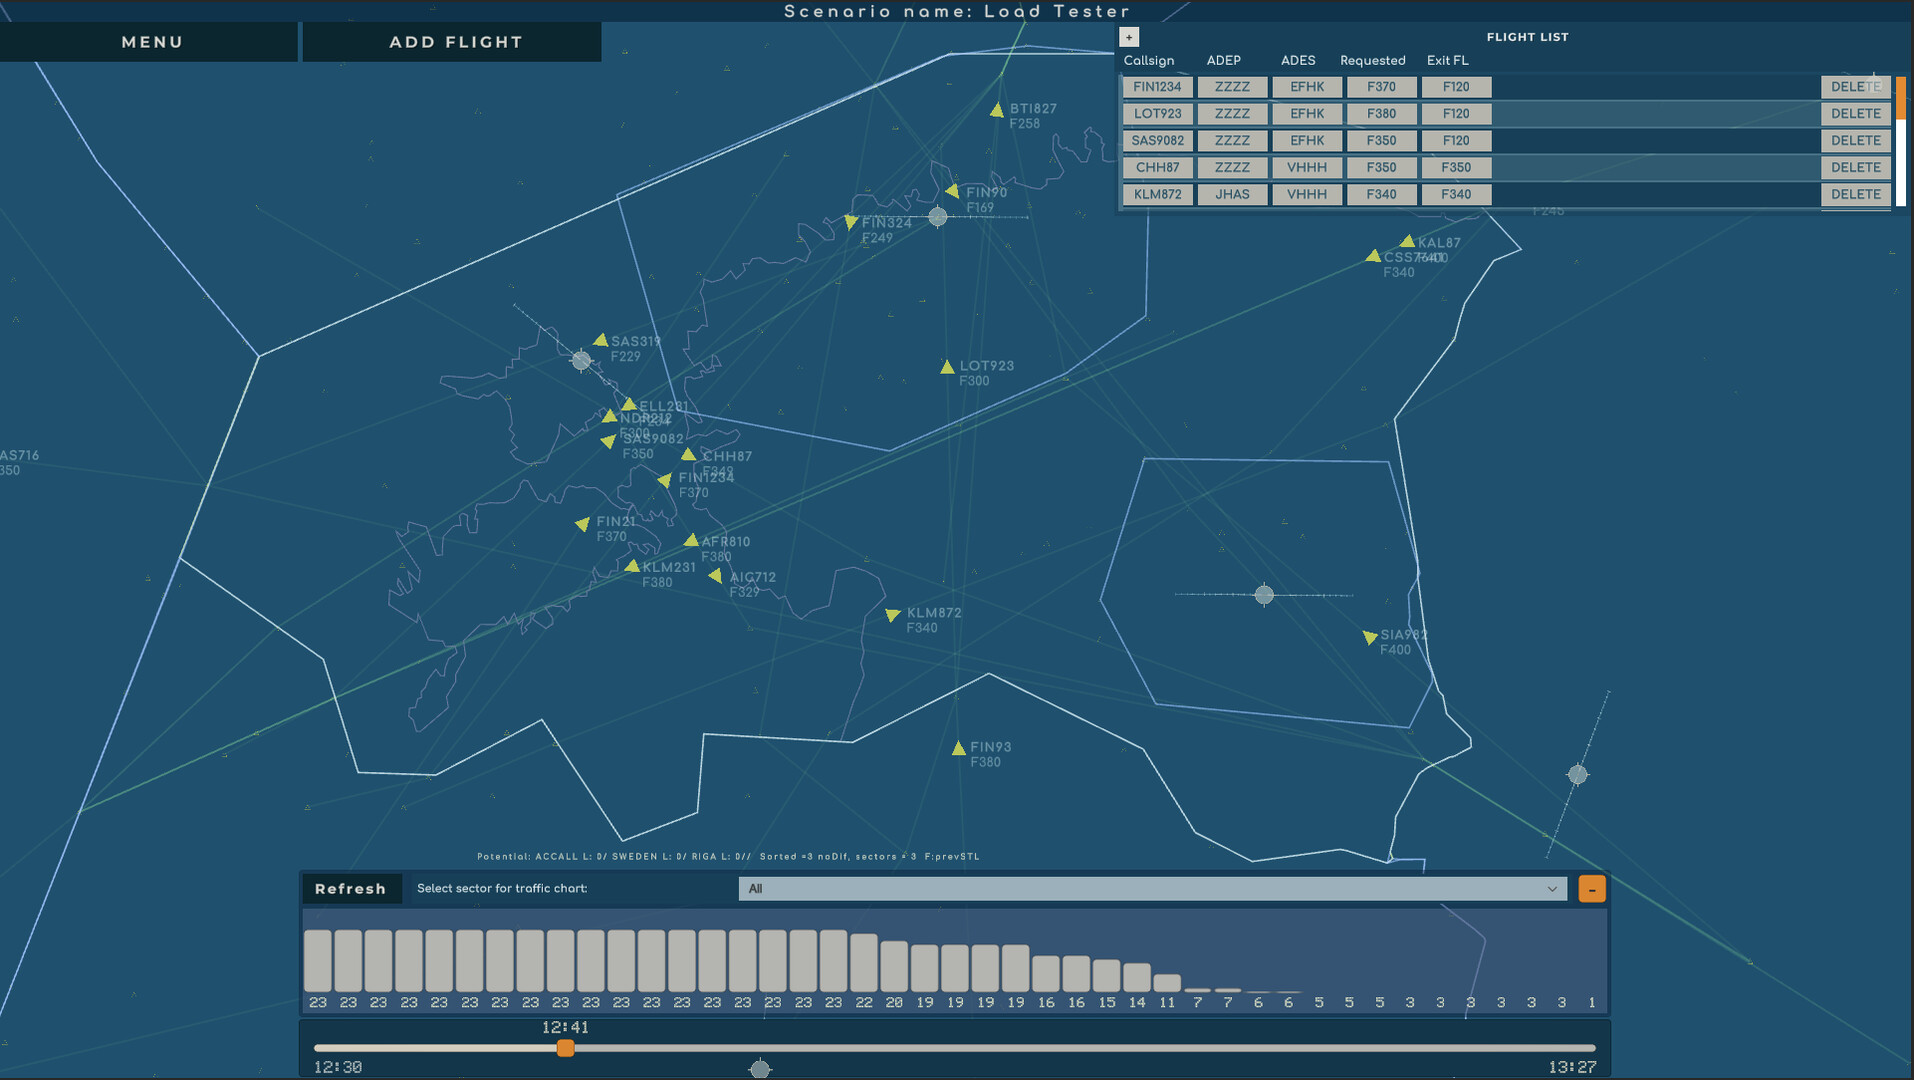
Task: Open the MENU tab
Action: (150, 41)
